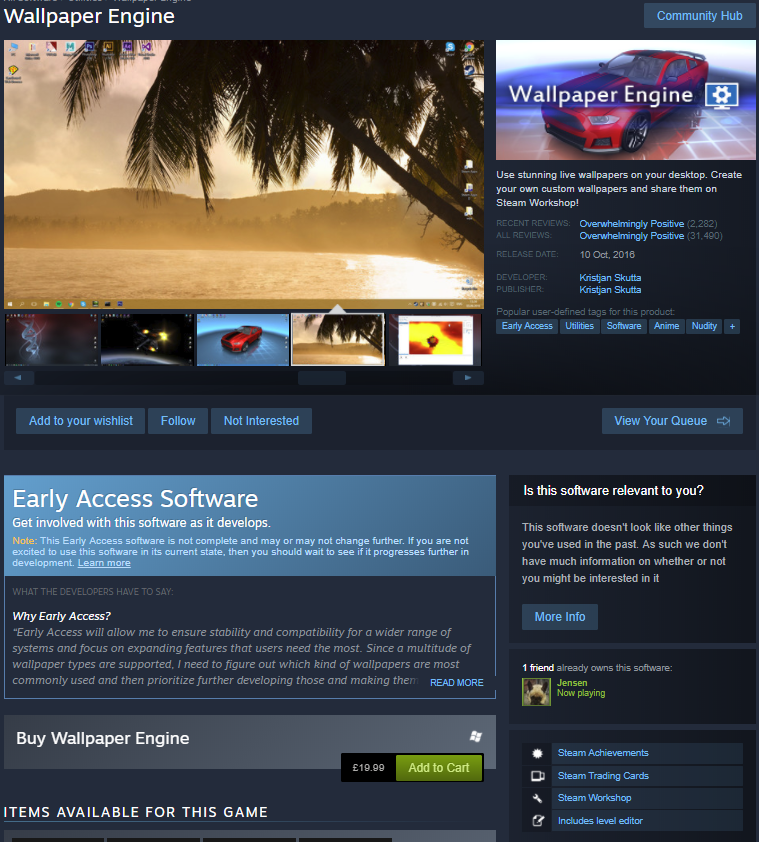
Task: Follow this software
Action: coord(178,420)
